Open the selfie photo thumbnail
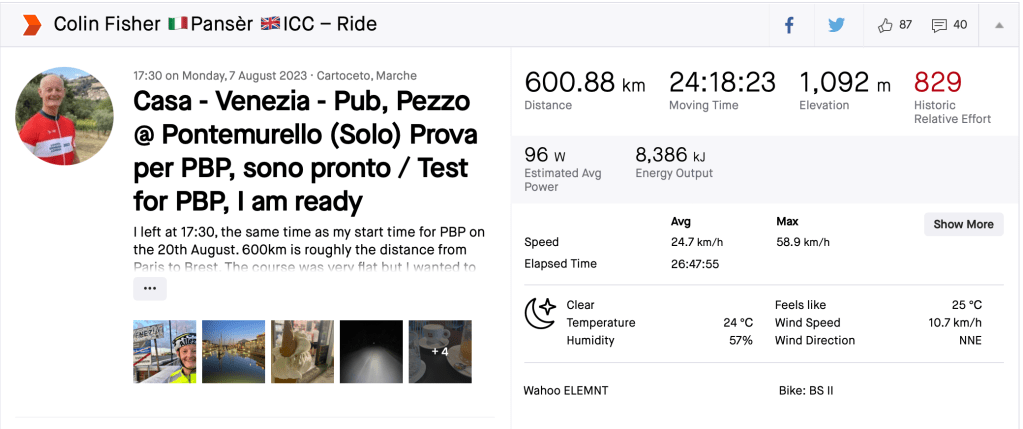Screen dimensions: 1023x429 164,351
